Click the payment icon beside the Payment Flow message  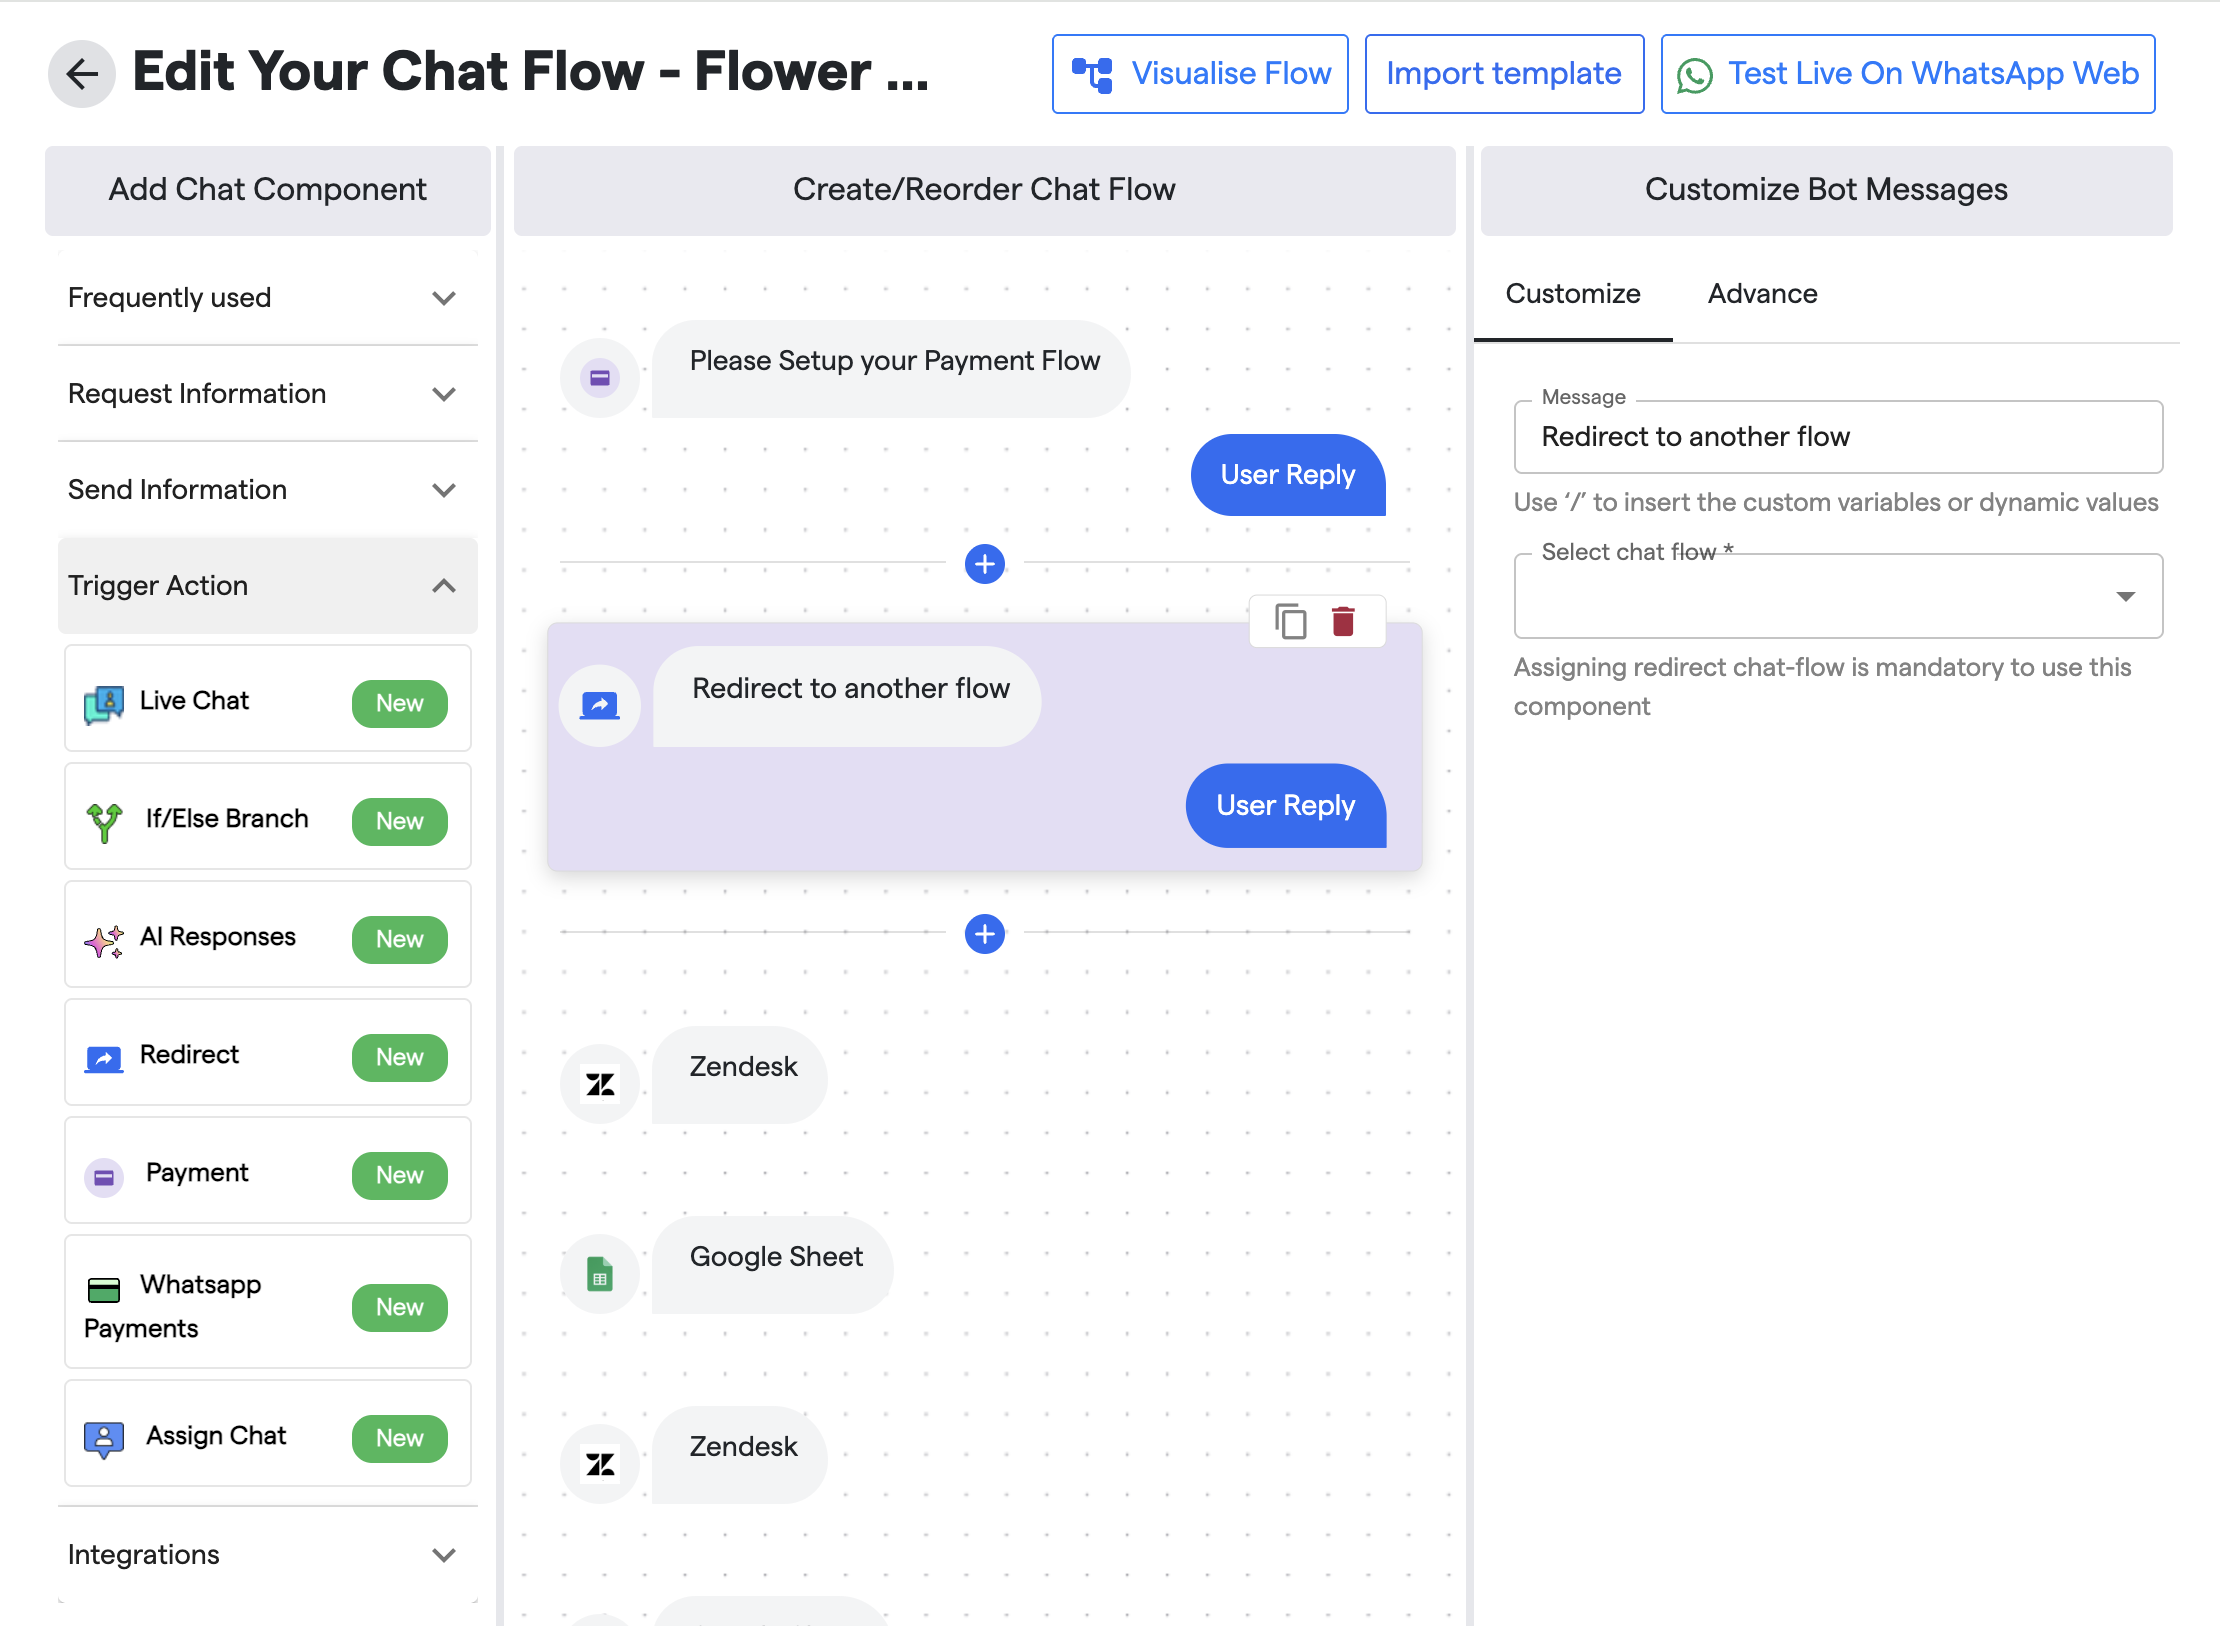coord(600,378)
